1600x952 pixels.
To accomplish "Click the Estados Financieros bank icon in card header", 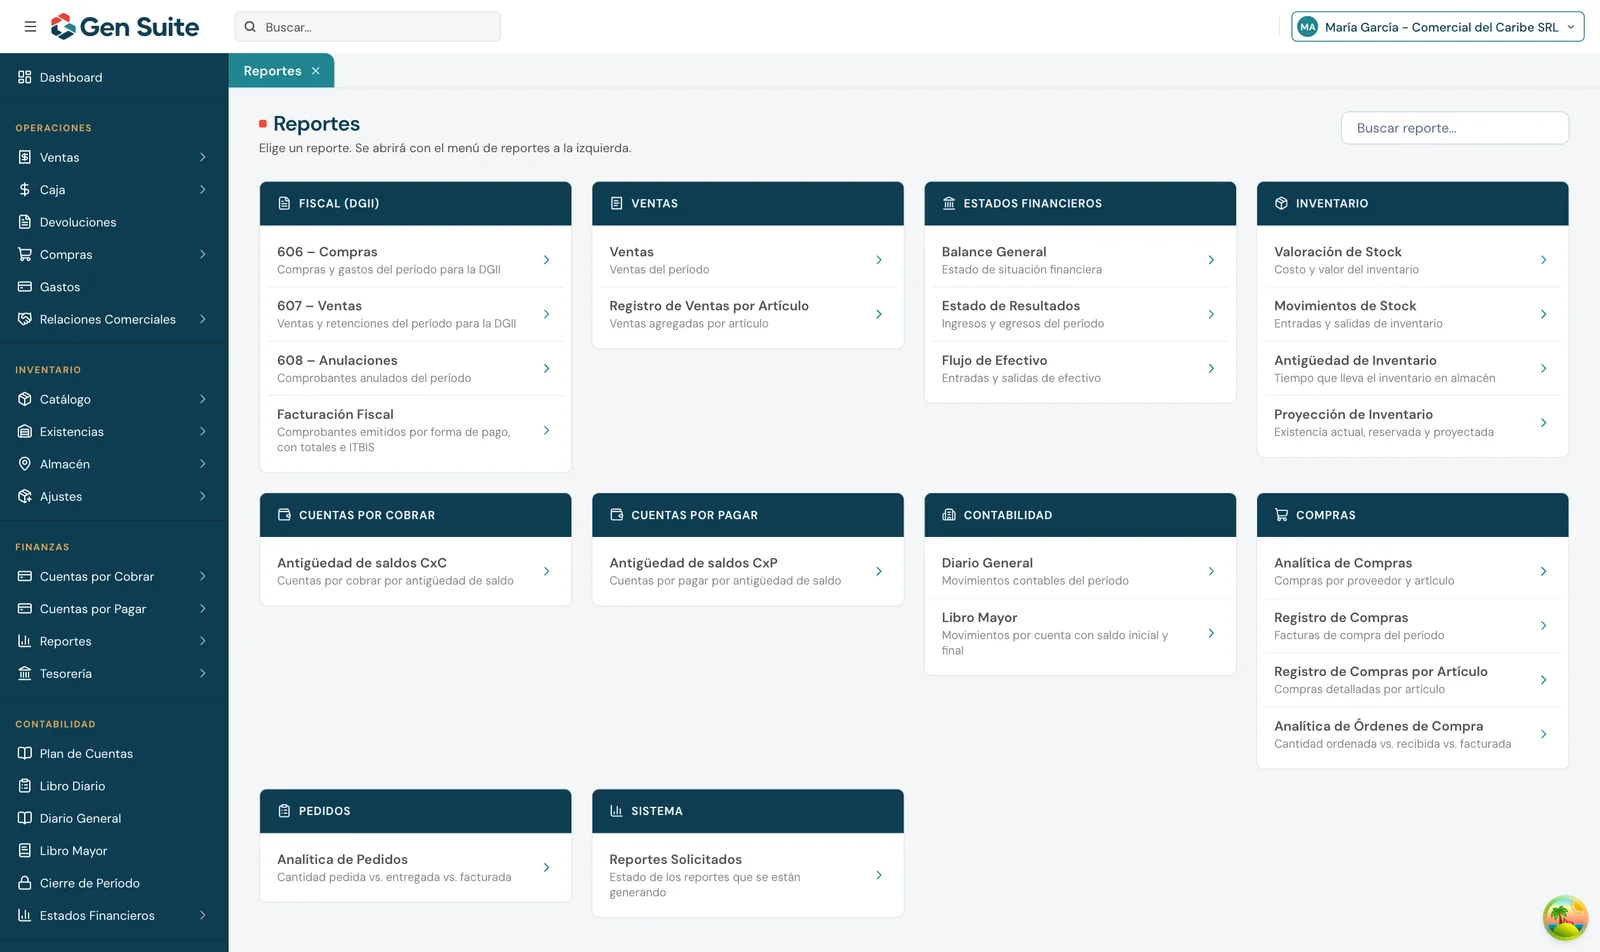I will (x=949, y=203).
